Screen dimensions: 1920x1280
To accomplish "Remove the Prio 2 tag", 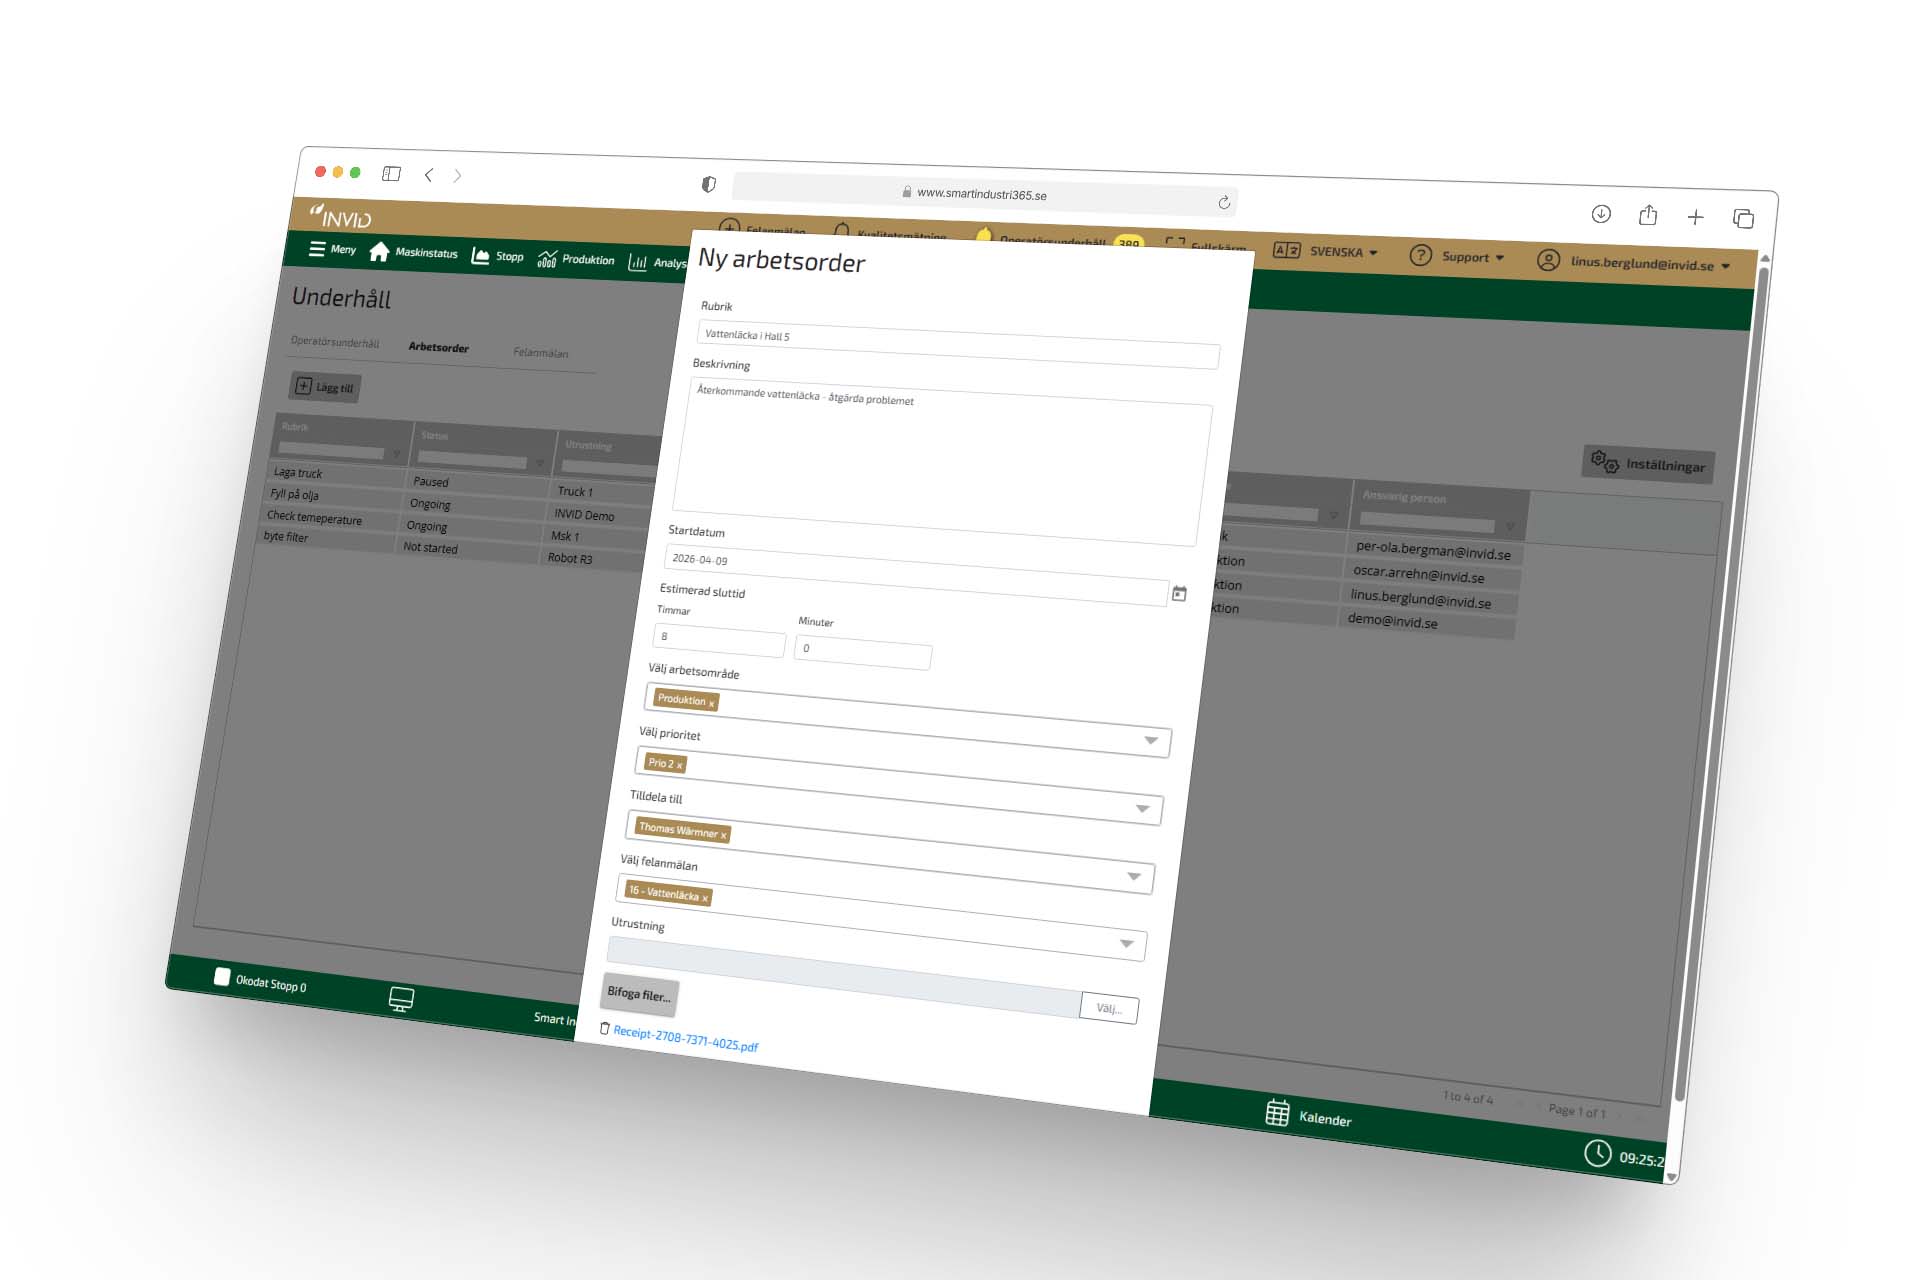I will pyautogui.click(x=680, y=766).
